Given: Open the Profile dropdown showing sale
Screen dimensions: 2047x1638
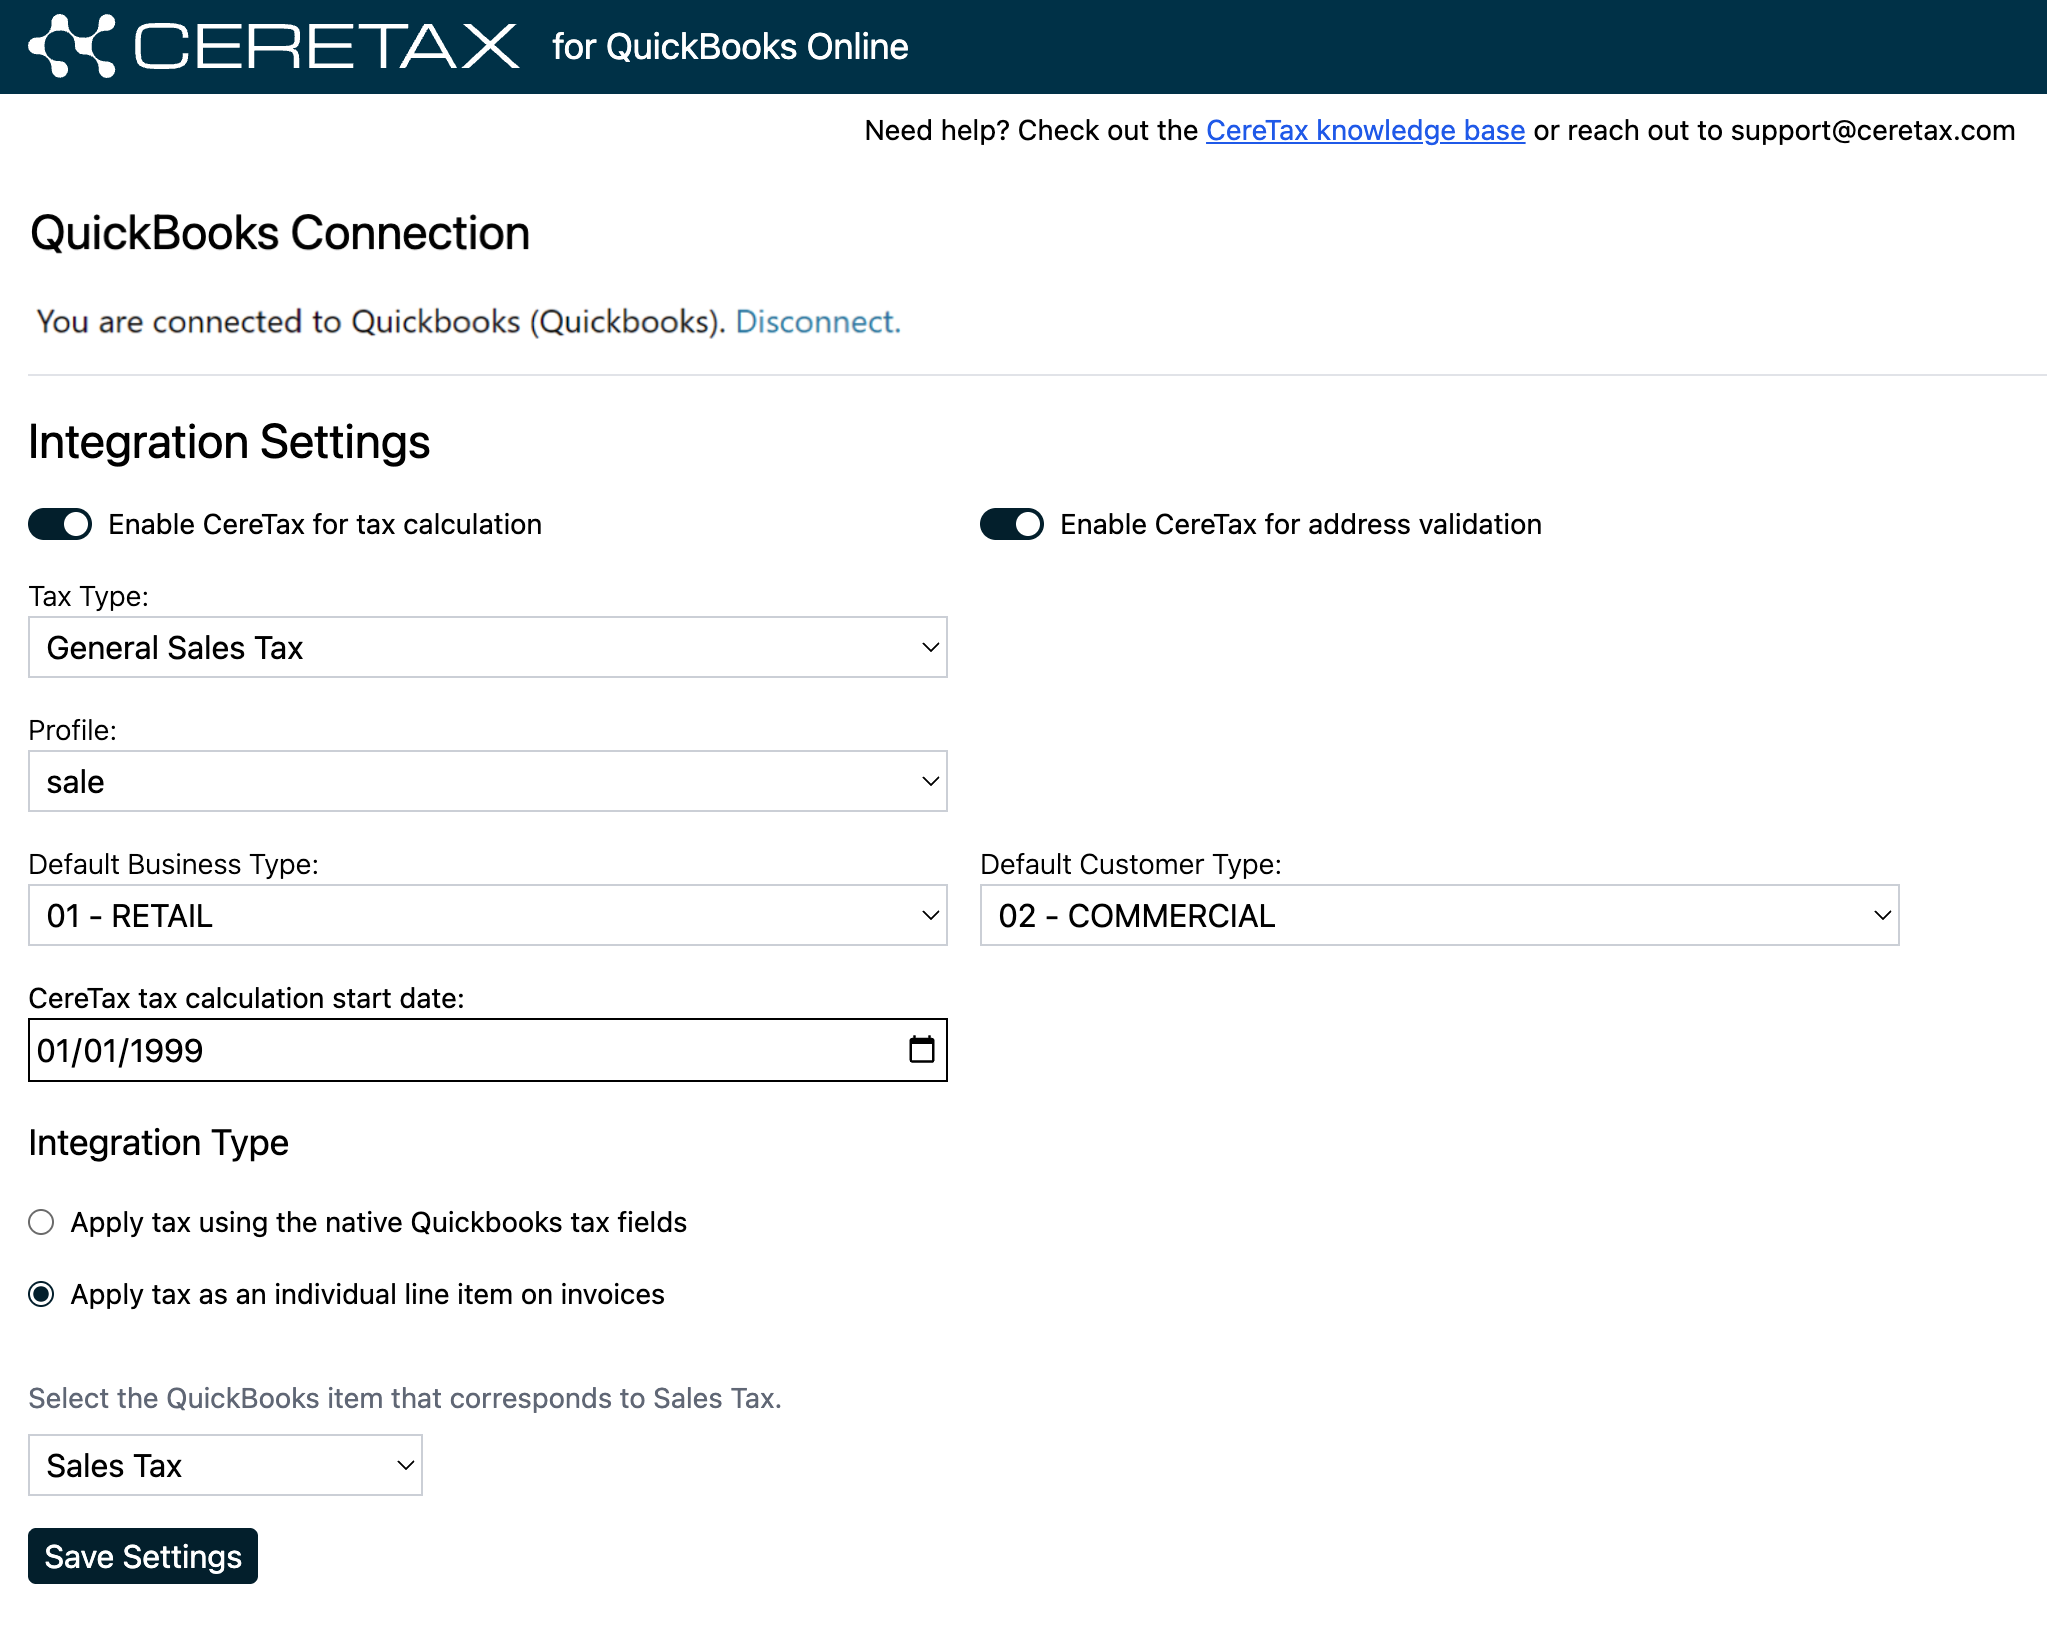Looking at the screenshot, I should (x=488, y=781).
